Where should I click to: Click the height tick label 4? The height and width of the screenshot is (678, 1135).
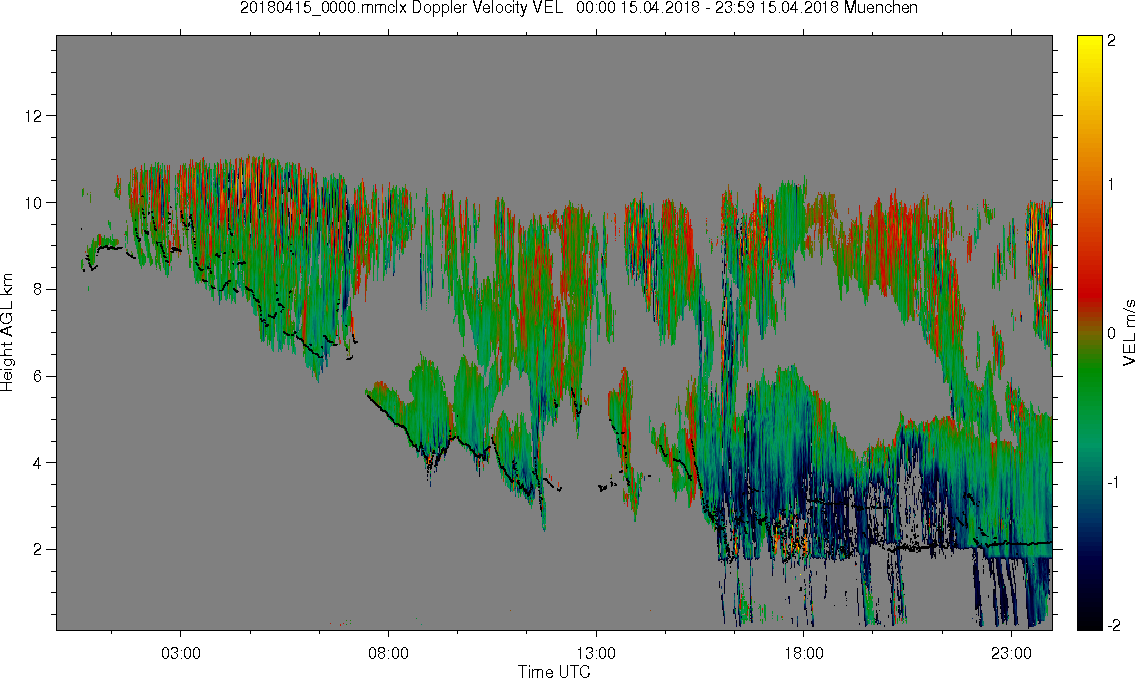coord(38,463)
